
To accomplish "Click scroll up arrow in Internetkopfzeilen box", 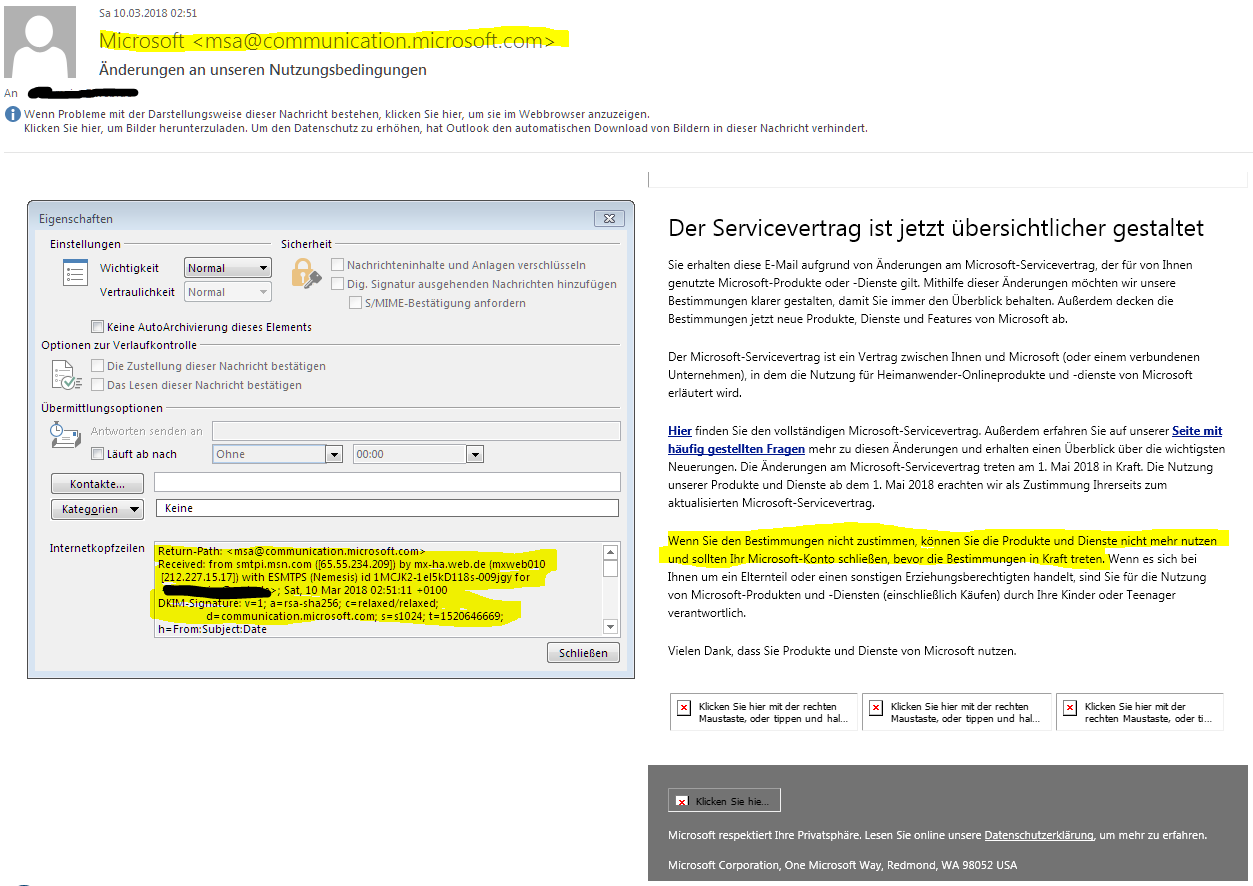I will (x=610, y=552).
